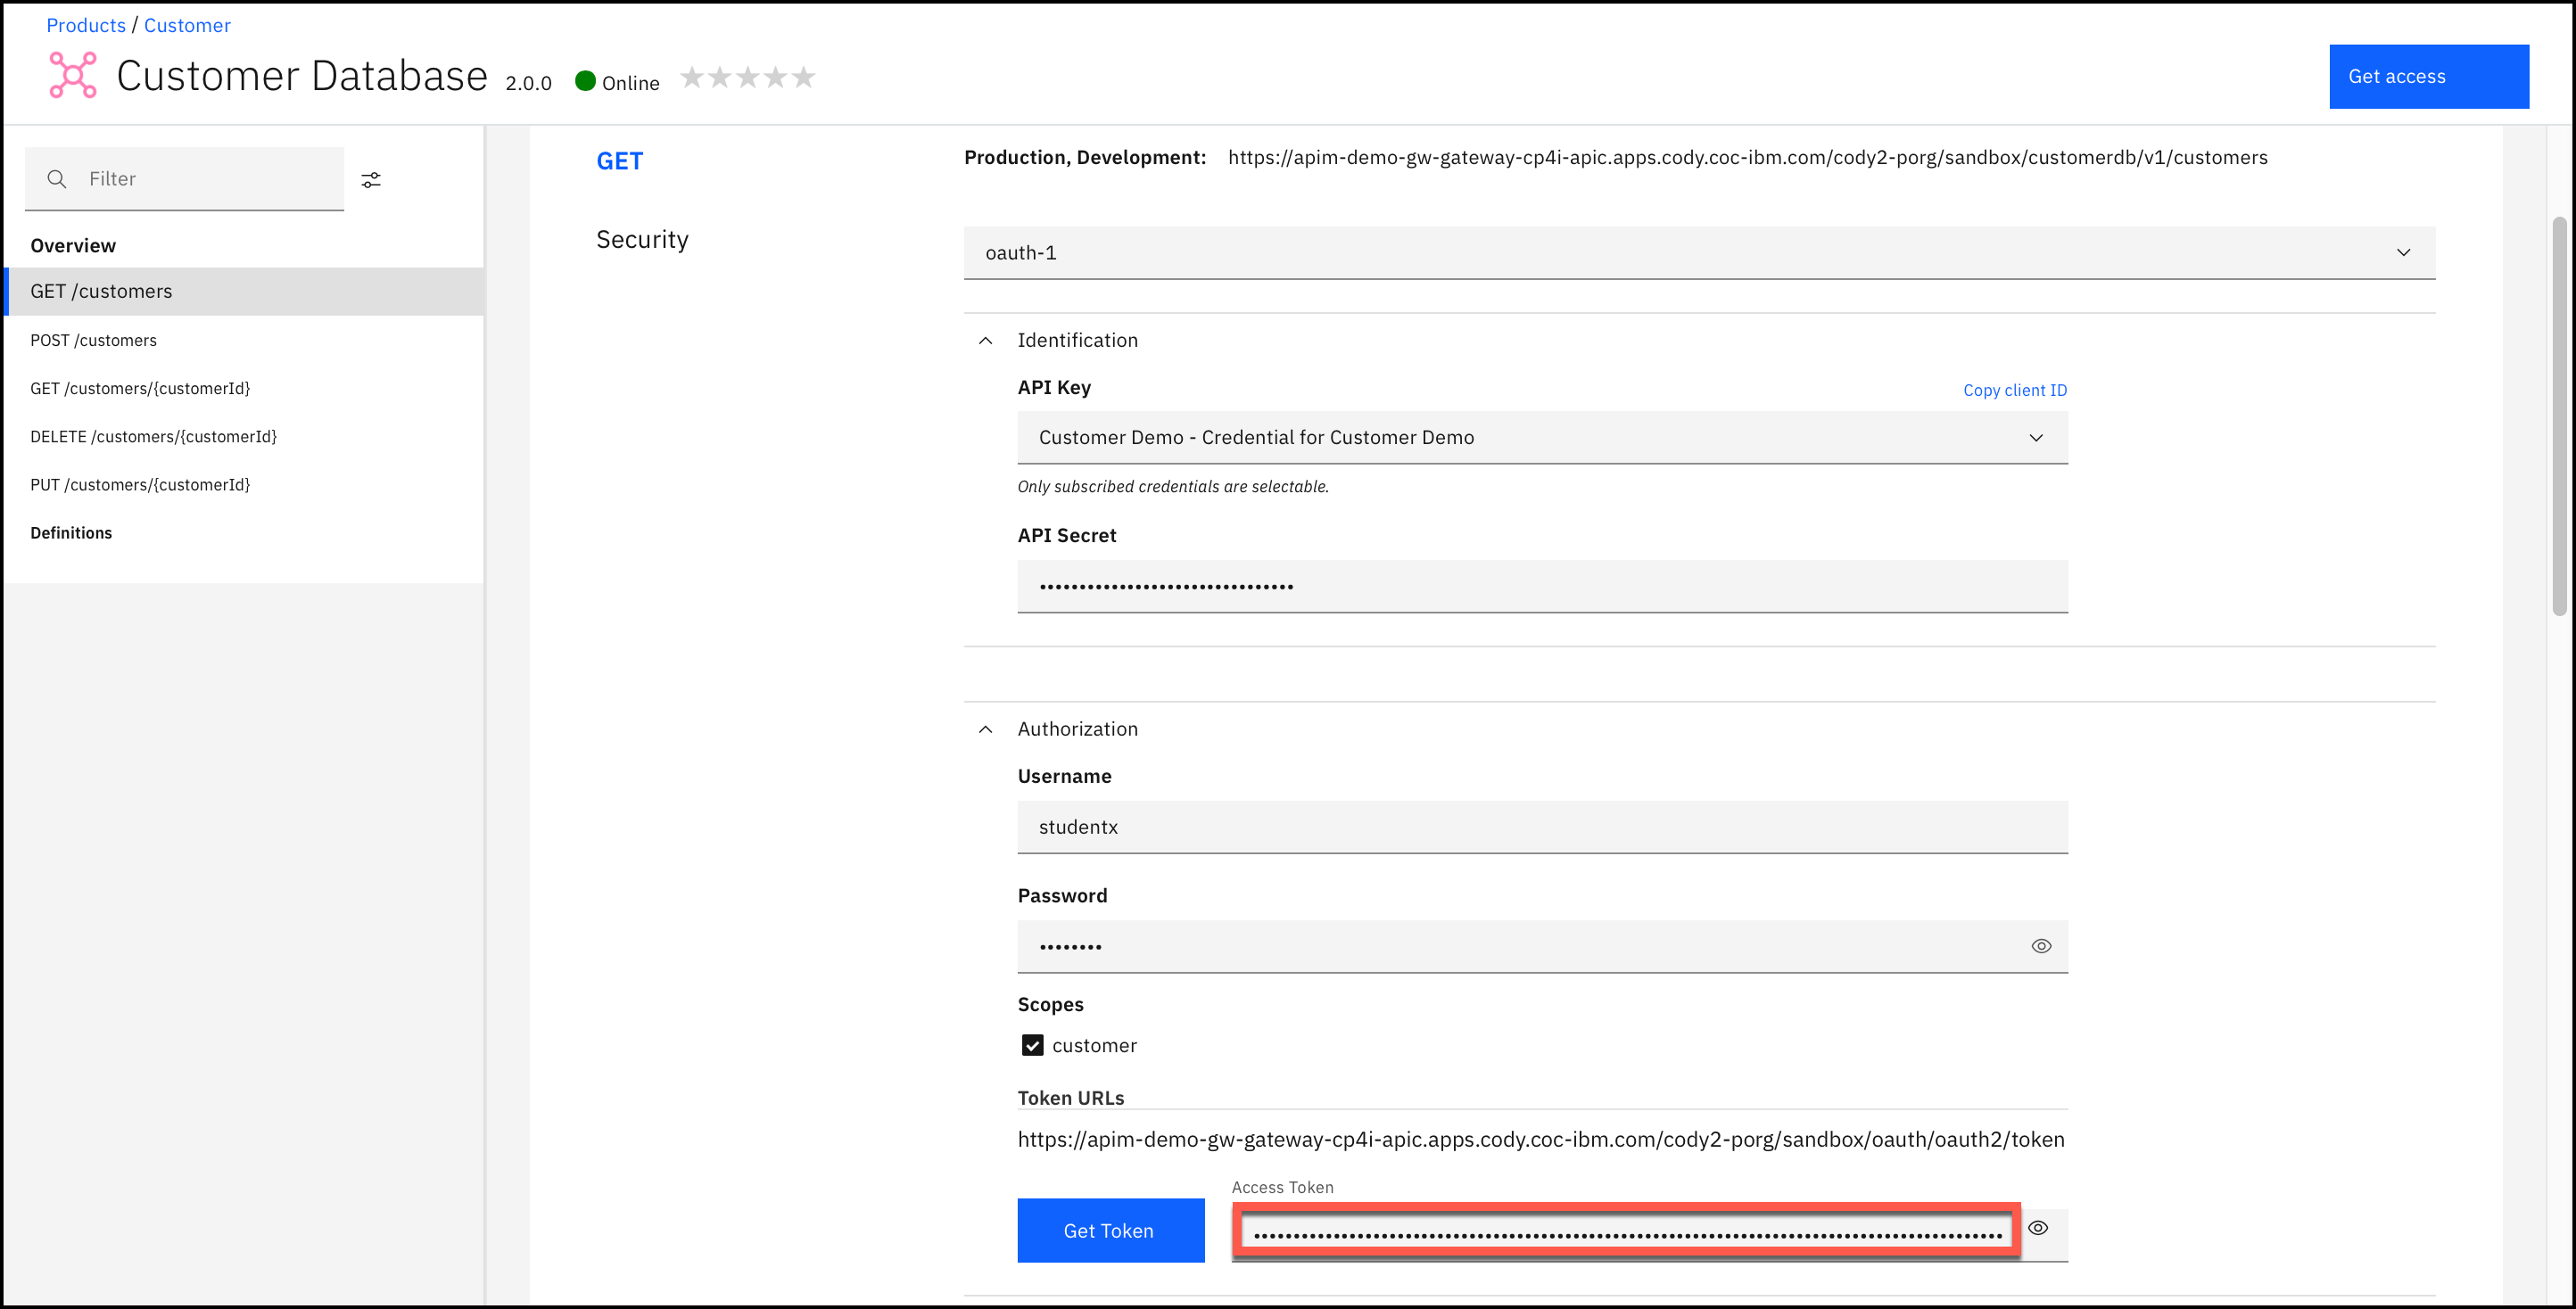
Task: Reveal the access token with eye icon
Action: click(x=2038, y=1228)
